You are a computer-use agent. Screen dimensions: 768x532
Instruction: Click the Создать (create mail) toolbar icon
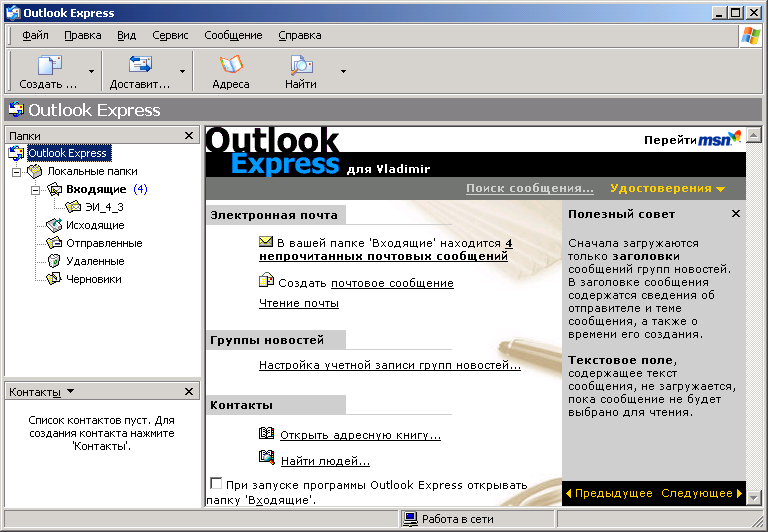(x=49, y=64)
